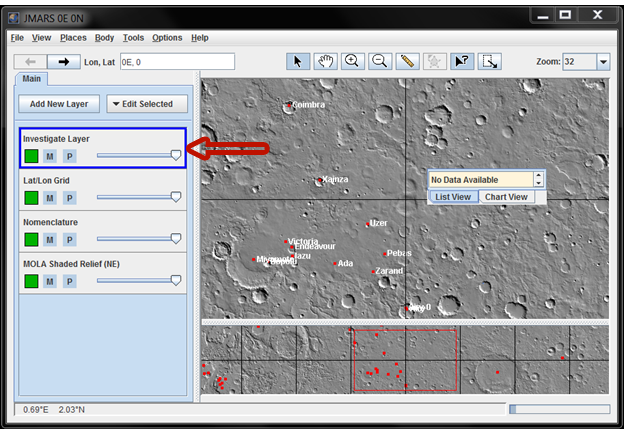
Task: Click the Xainza label on map
Action: tap(335, 179)
